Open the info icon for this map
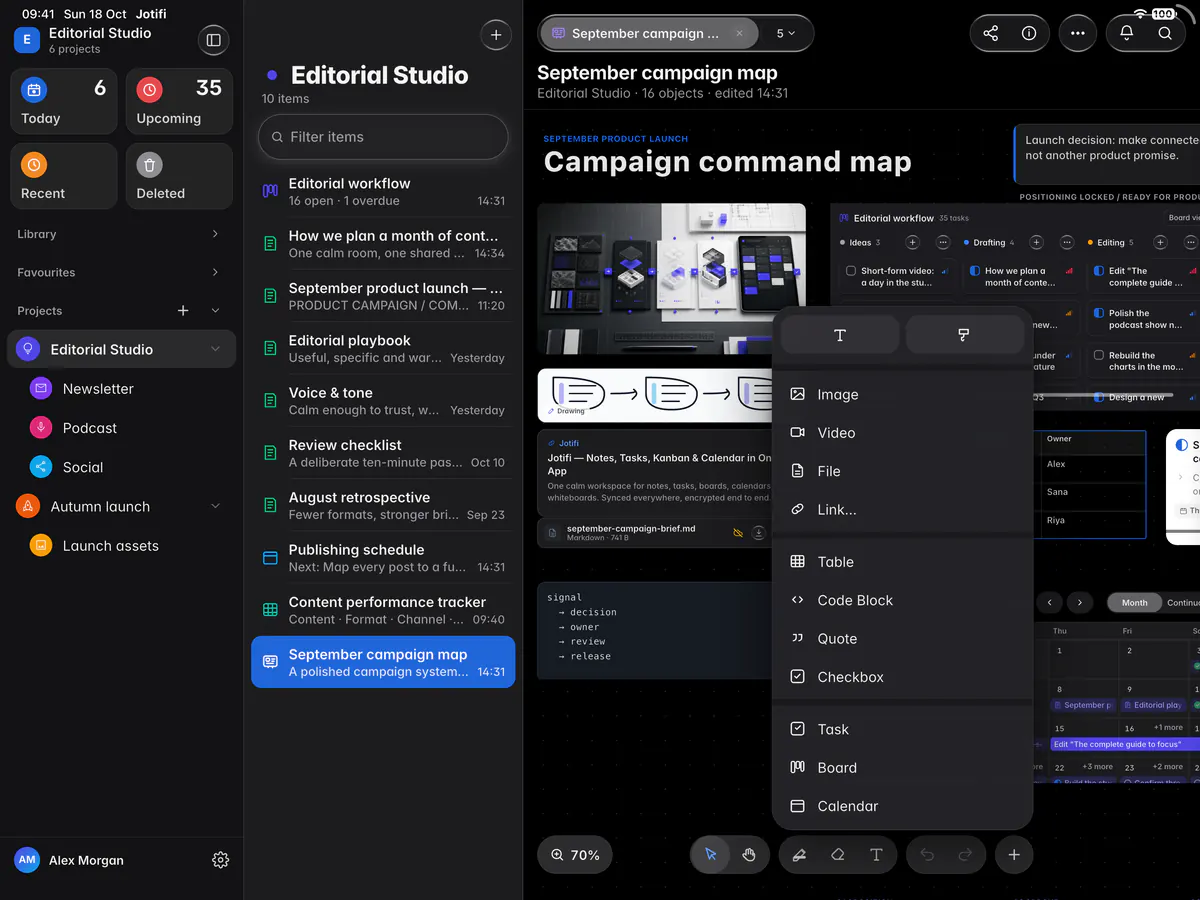This screenshot has width=1200, height=900. click(x=1029, y=33)
